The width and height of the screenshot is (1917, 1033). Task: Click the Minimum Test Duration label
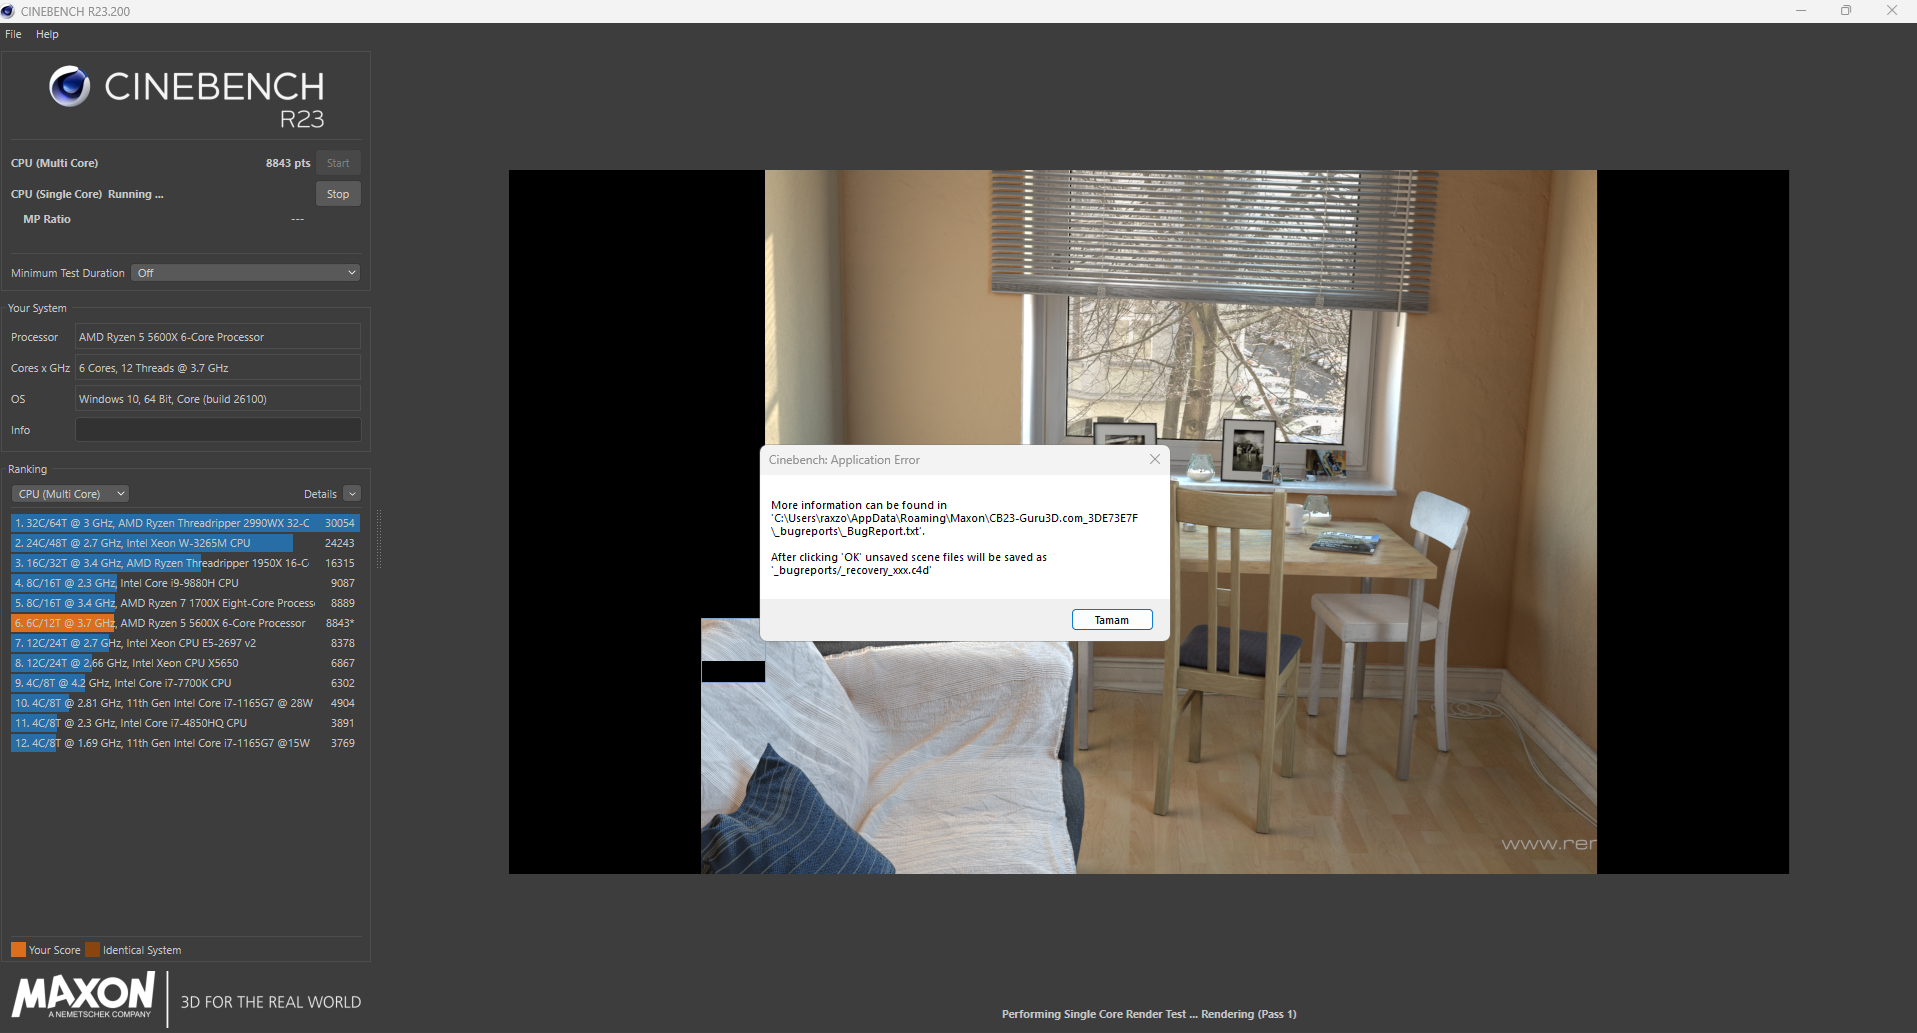coord(68,273)
